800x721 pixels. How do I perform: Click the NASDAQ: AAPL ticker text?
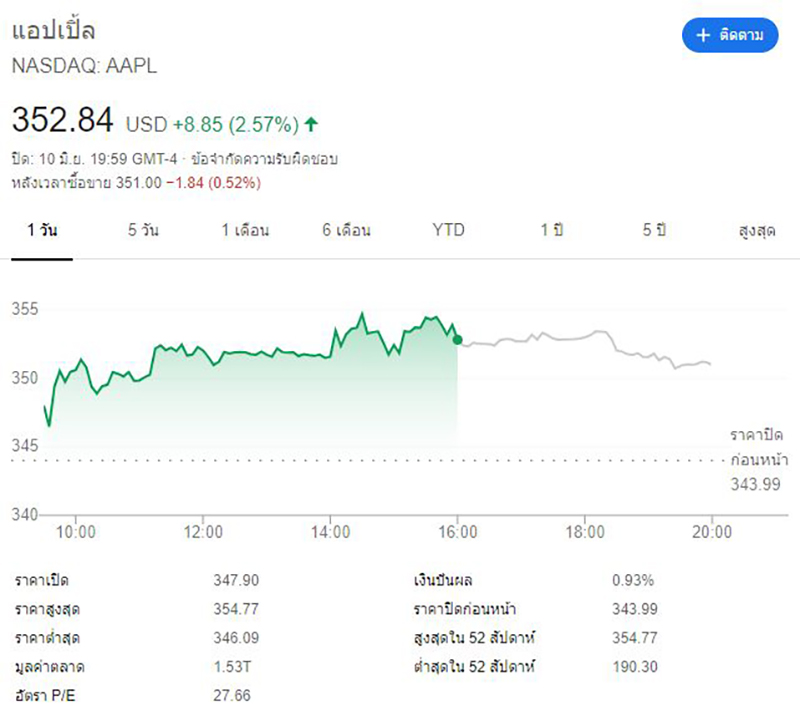84,66
